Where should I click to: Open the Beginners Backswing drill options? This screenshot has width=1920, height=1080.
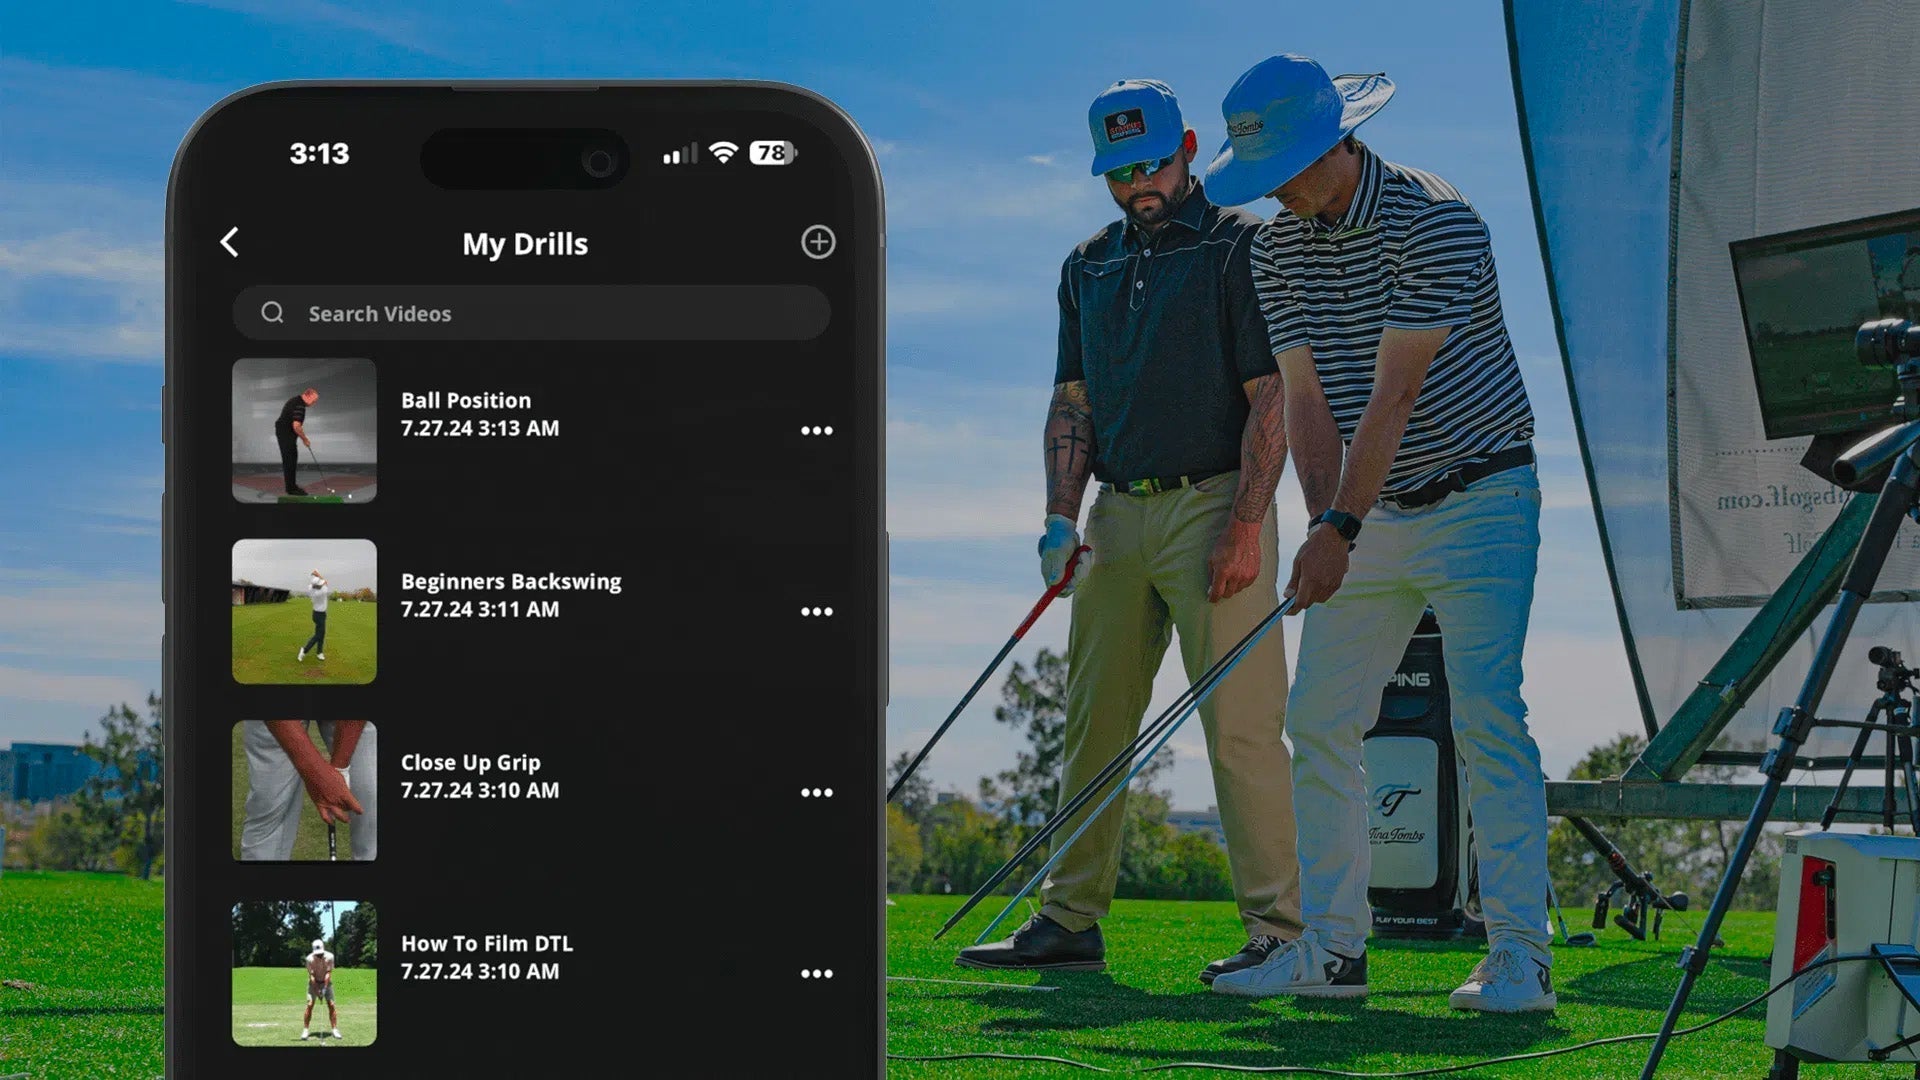point(816,611)
